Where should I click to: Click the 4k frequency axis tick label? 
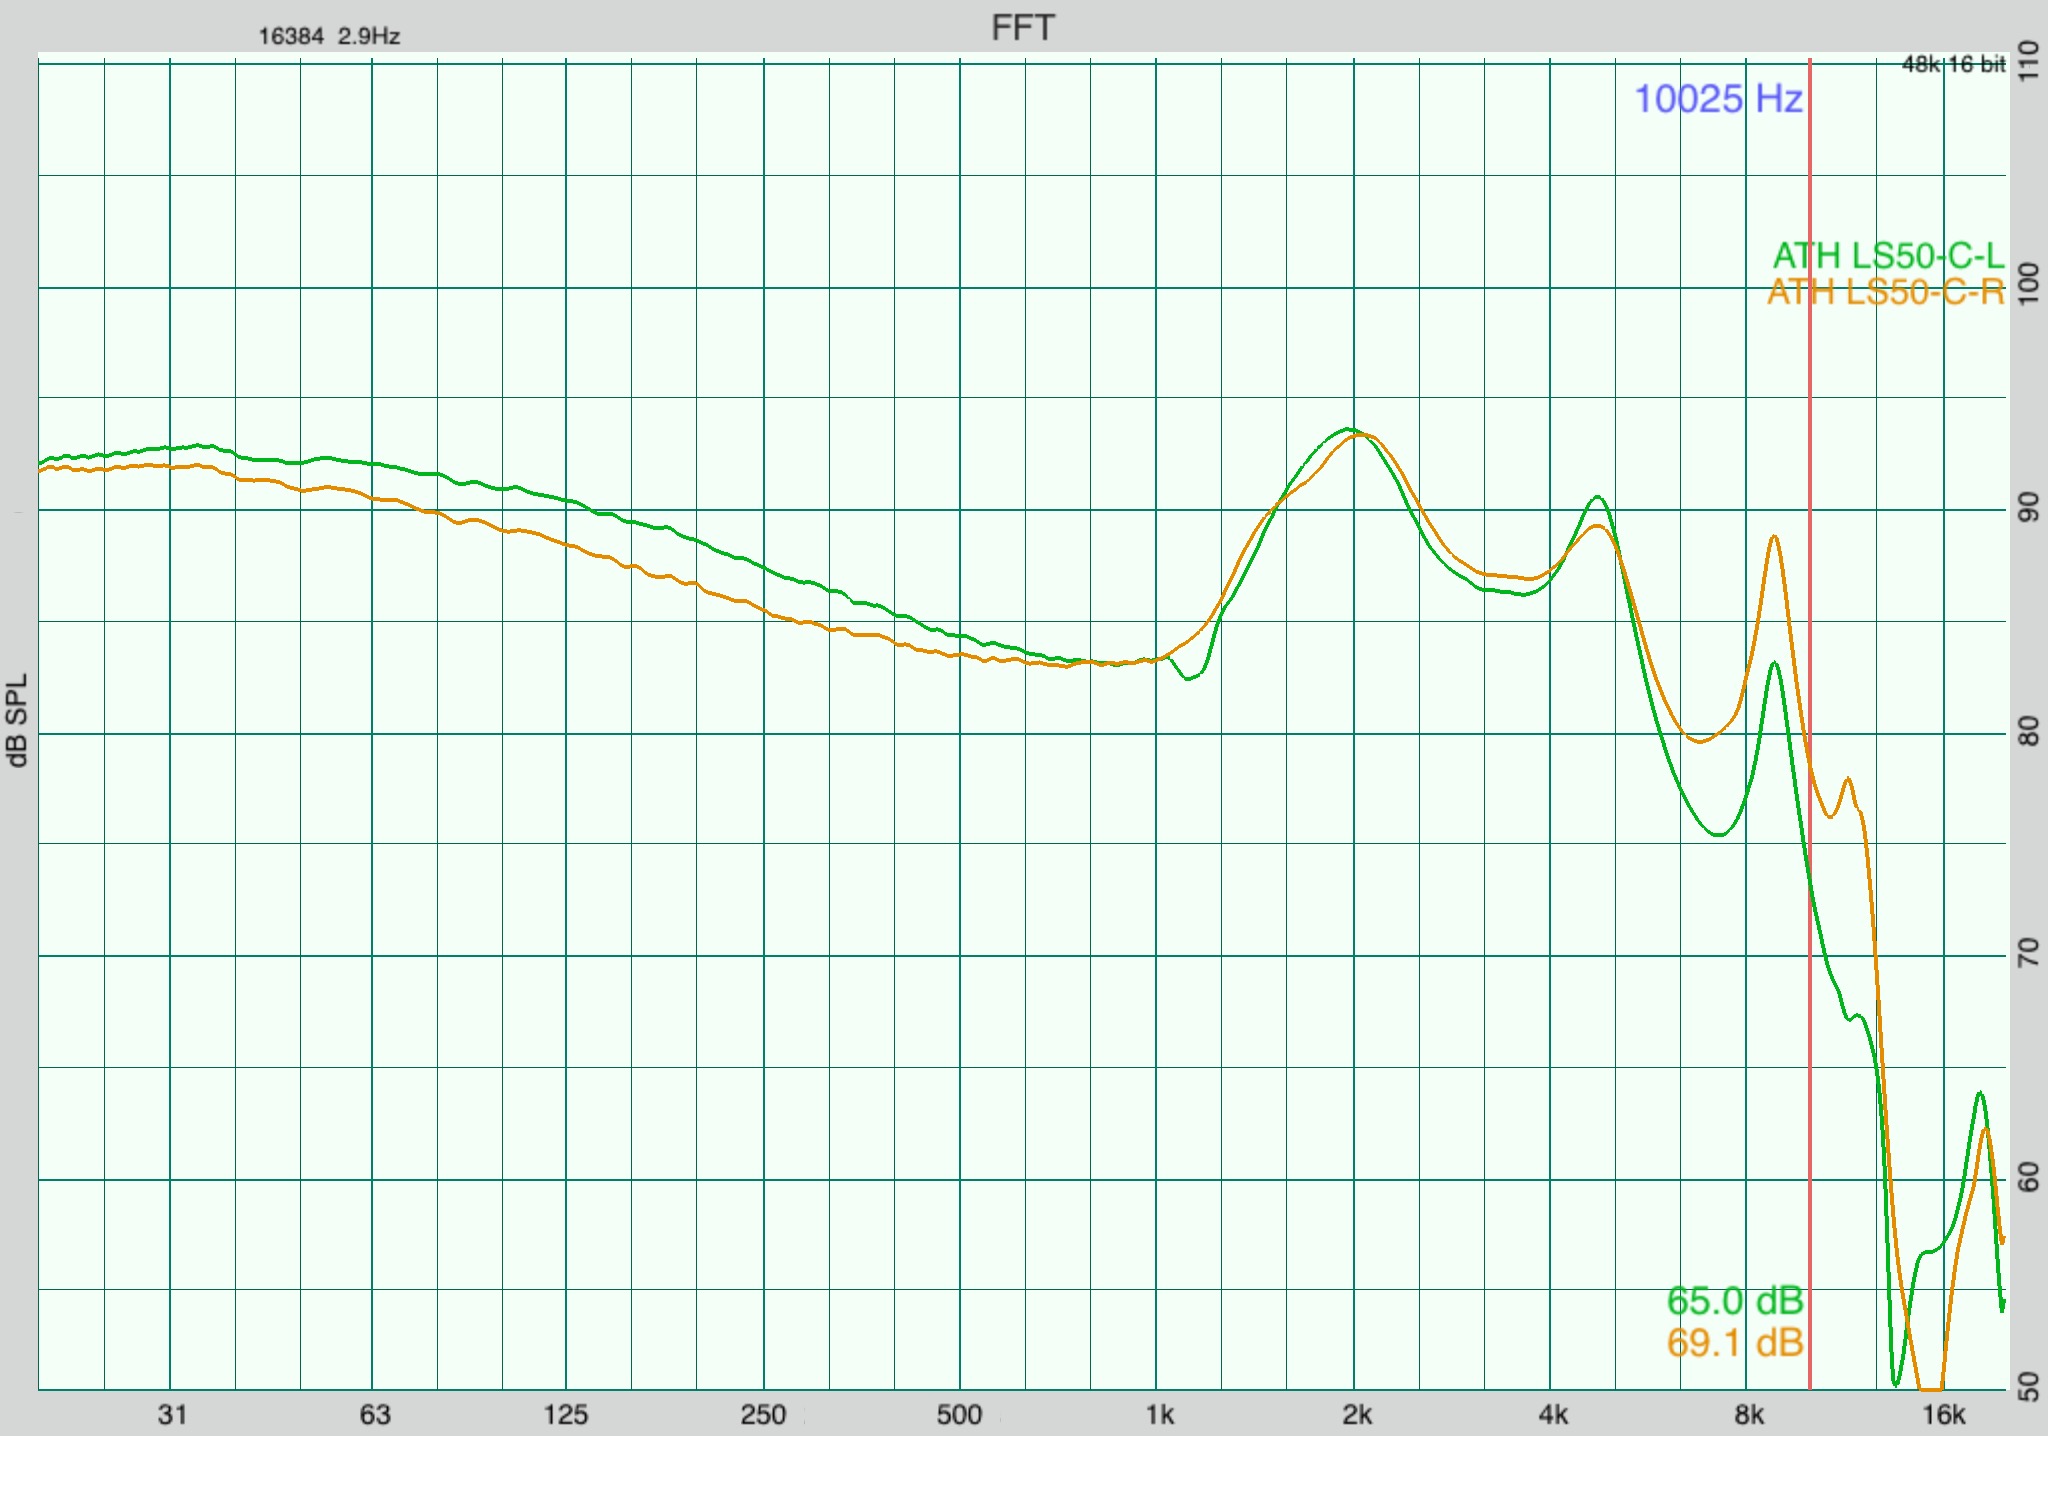(1553, 1414)
